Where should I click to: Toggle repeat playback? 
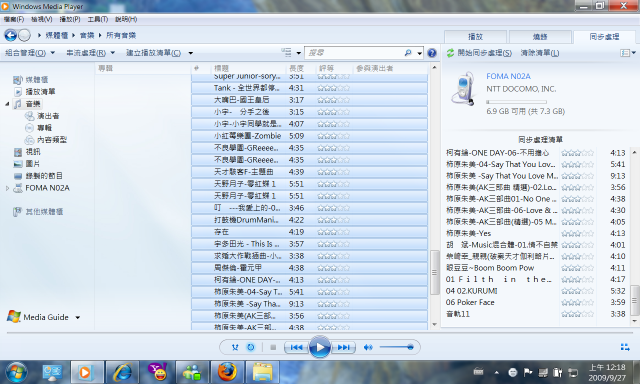tap(251, 347)
